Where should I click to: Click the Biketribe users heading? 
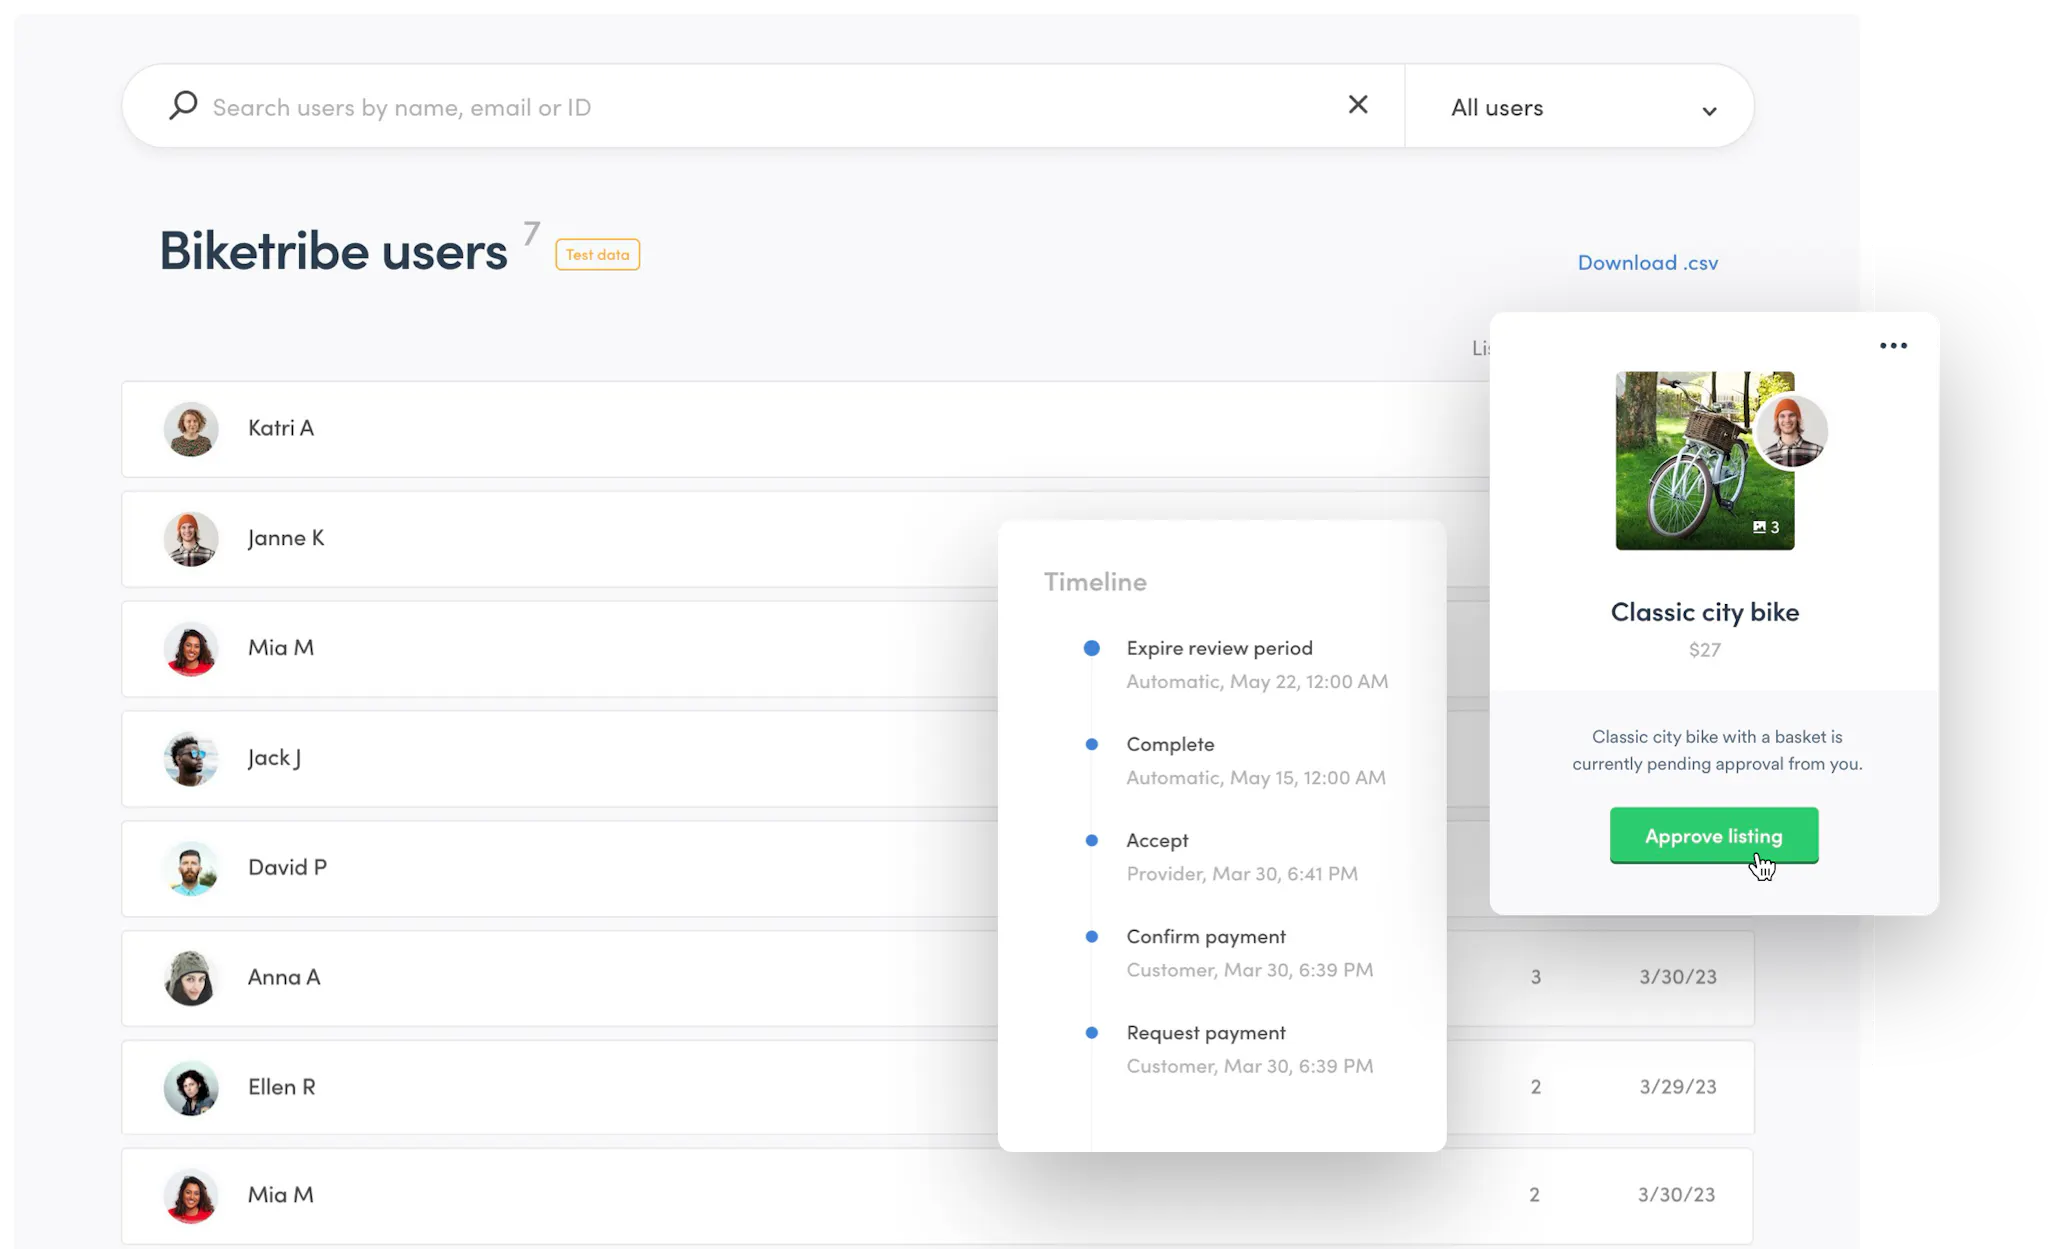point(333,250)
